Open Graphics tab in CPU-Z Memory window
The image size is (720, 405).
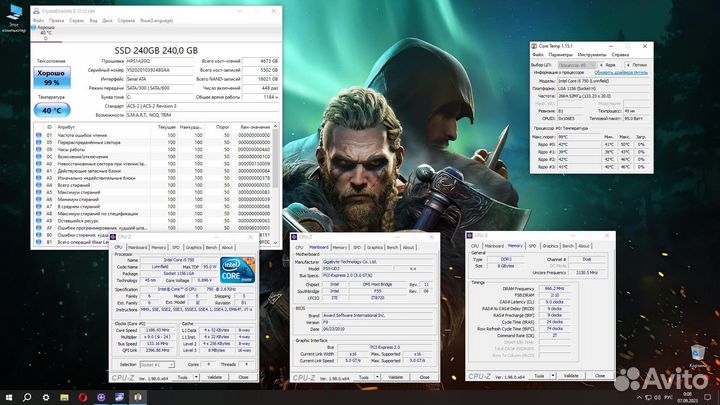click(550, 246)
